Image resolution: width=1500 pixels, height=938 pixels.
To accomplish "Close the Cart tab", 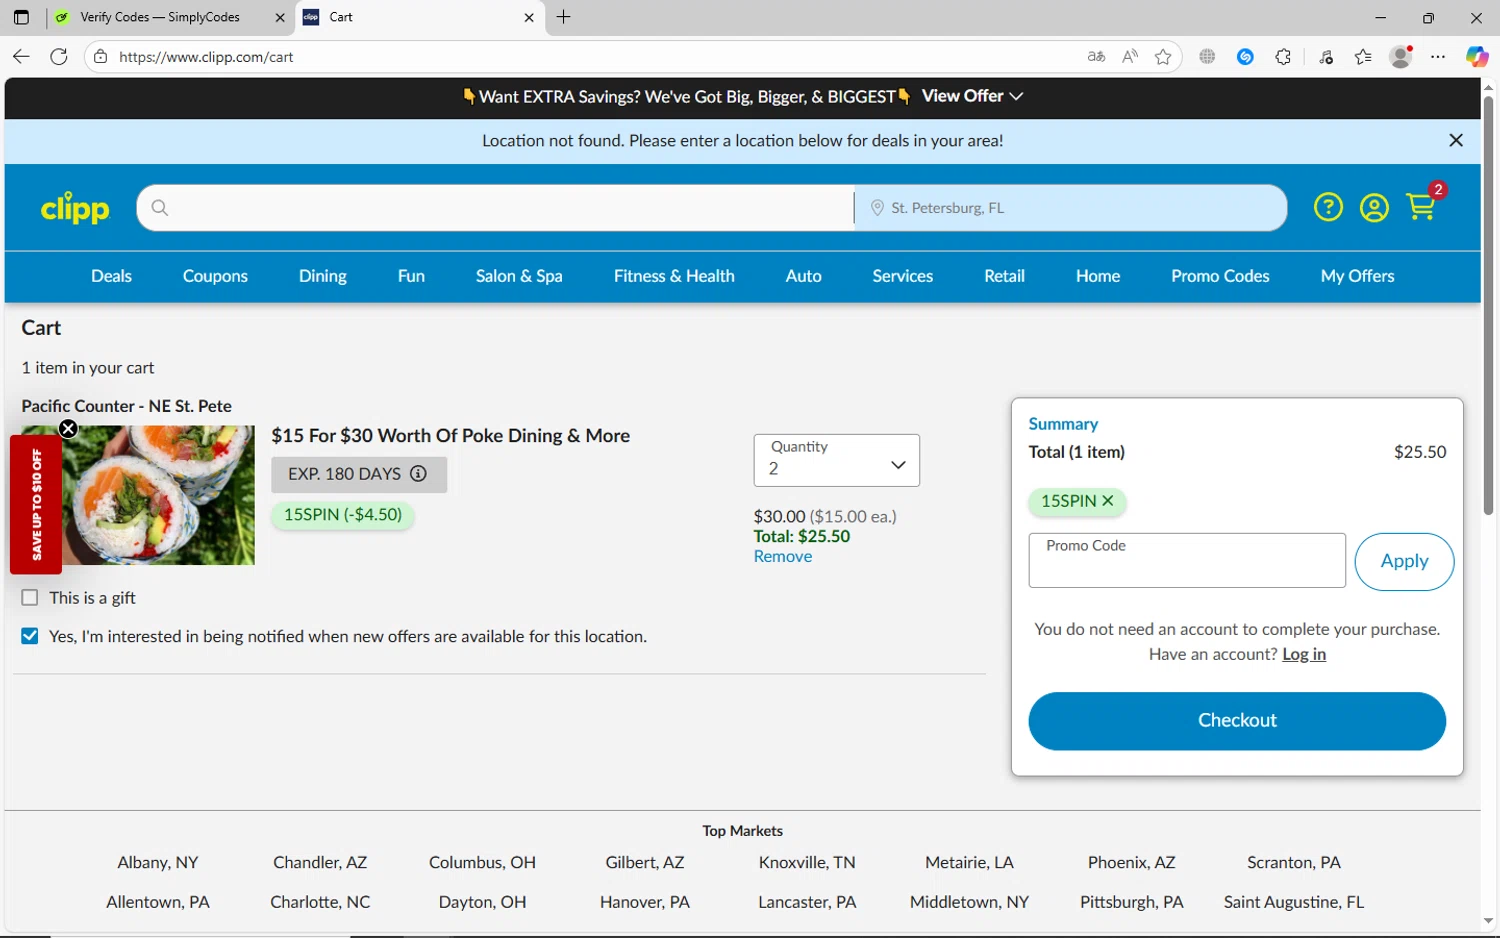I will [x=529, y=17].
